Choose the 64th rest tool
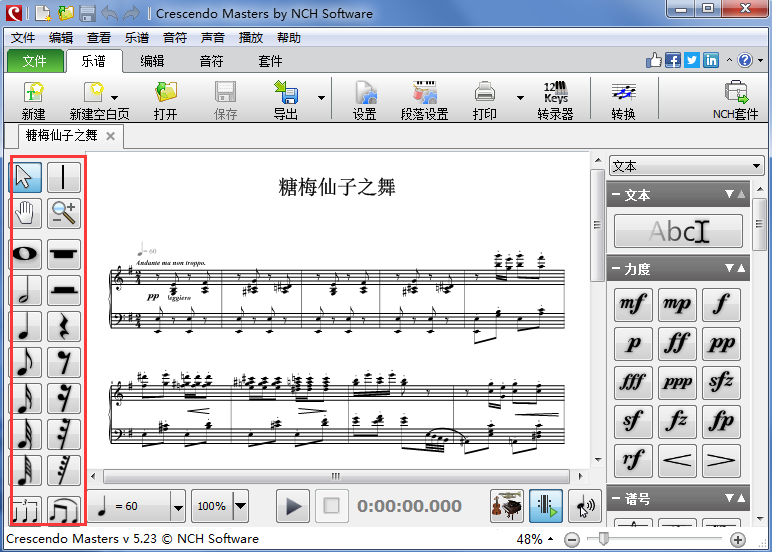Viewport: 772px width, 552px height. coord(64,470)
